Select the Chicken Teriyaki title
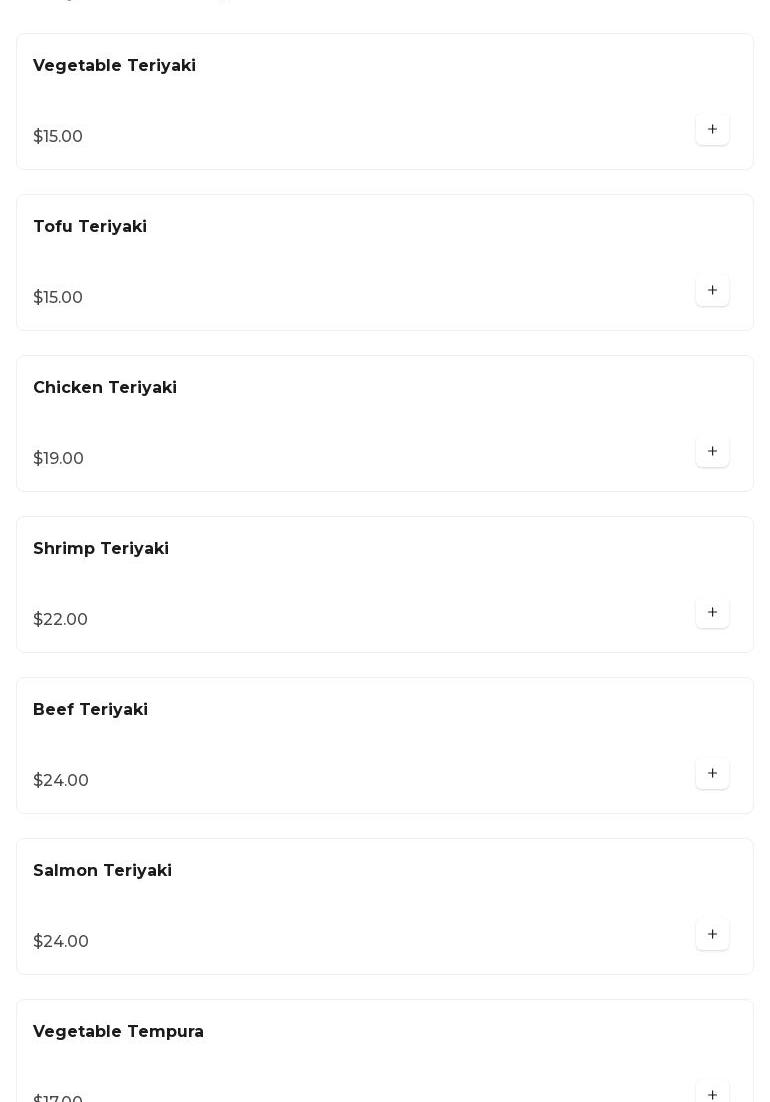770x1102 pixels. pos(105,388)
